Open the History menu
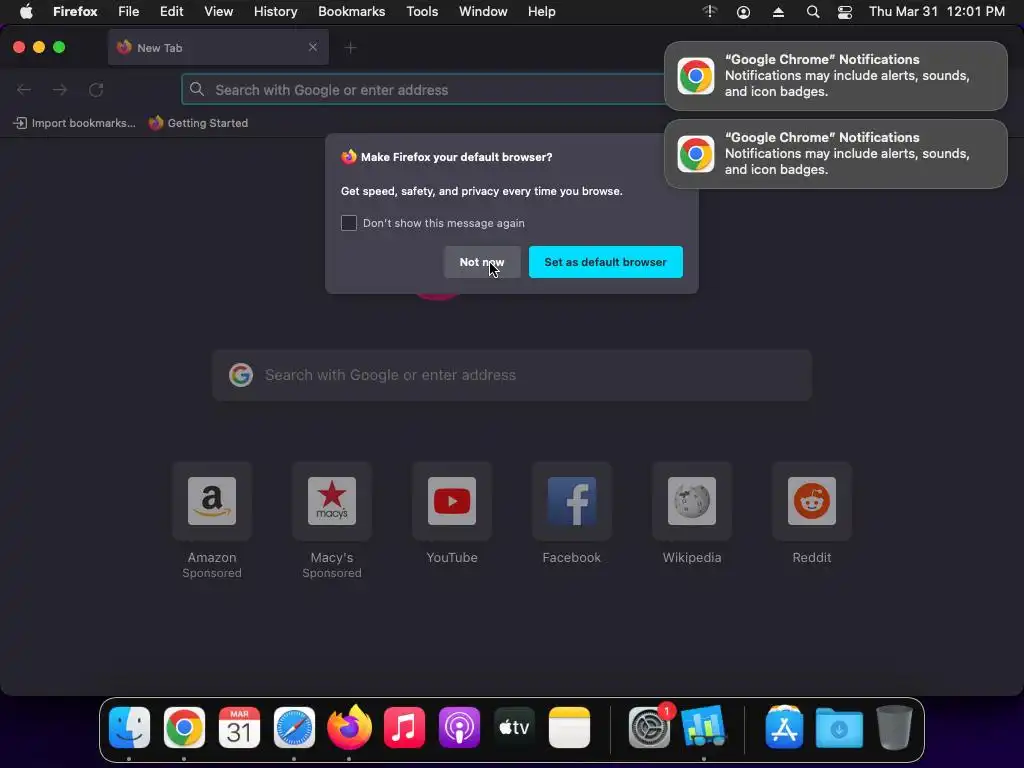This screenshot has height=768, width=1024. click(x=276, y=12)
